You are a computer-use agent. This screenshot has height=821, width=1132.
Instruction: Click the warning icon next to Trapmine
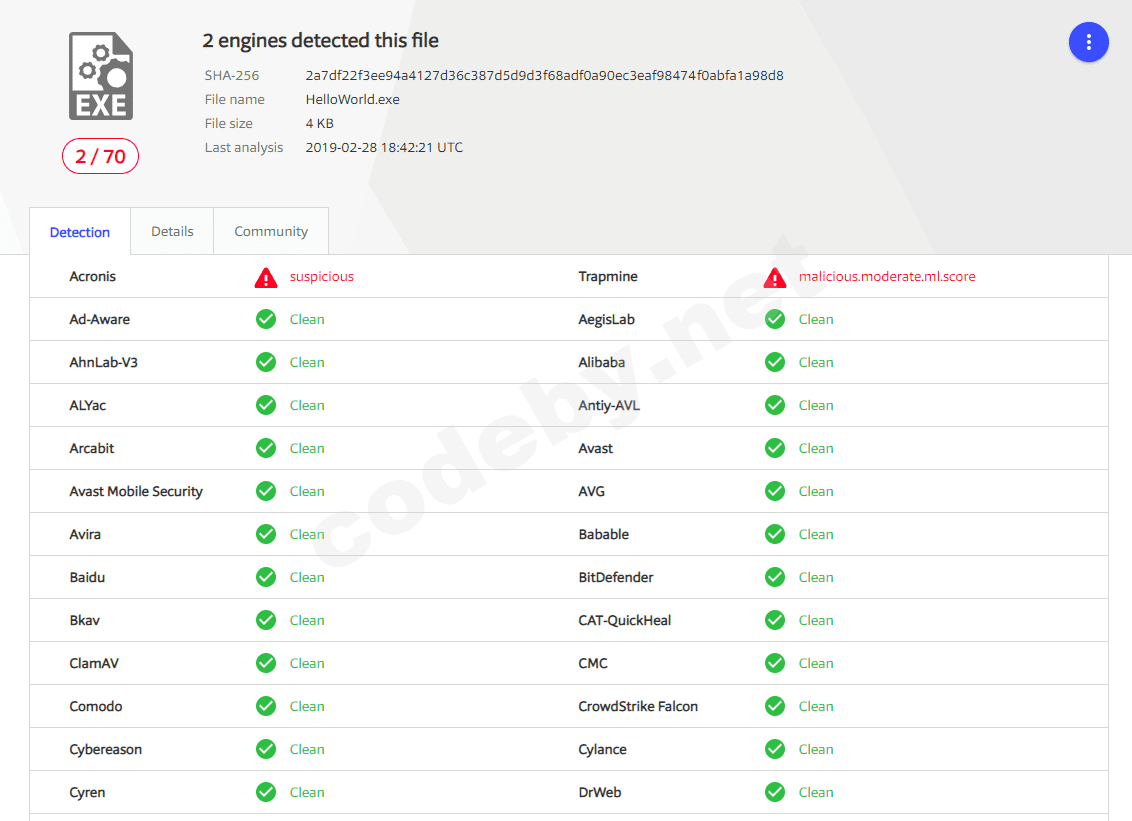[x=775, y=277]
